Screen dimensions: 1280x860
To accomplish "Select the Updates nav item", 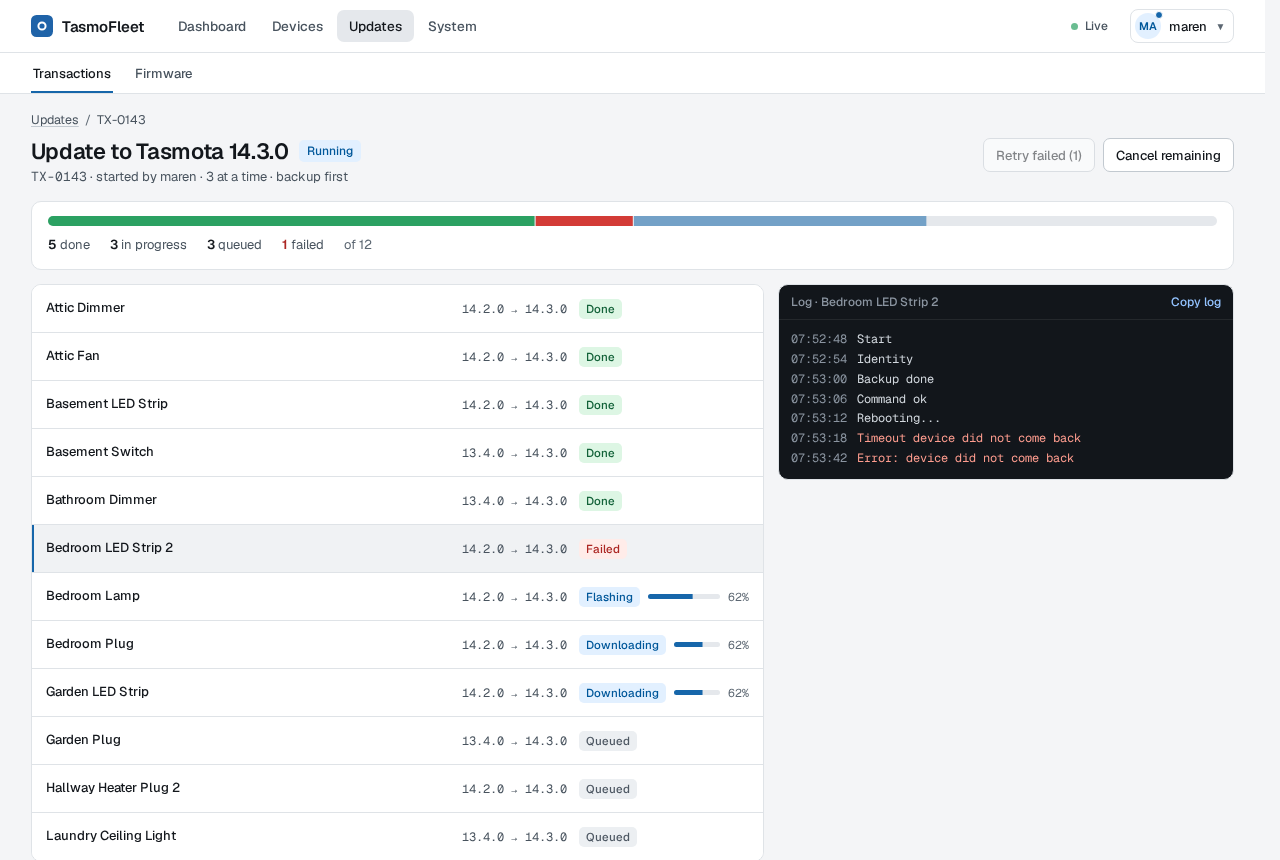I will [x=375, y=26].
